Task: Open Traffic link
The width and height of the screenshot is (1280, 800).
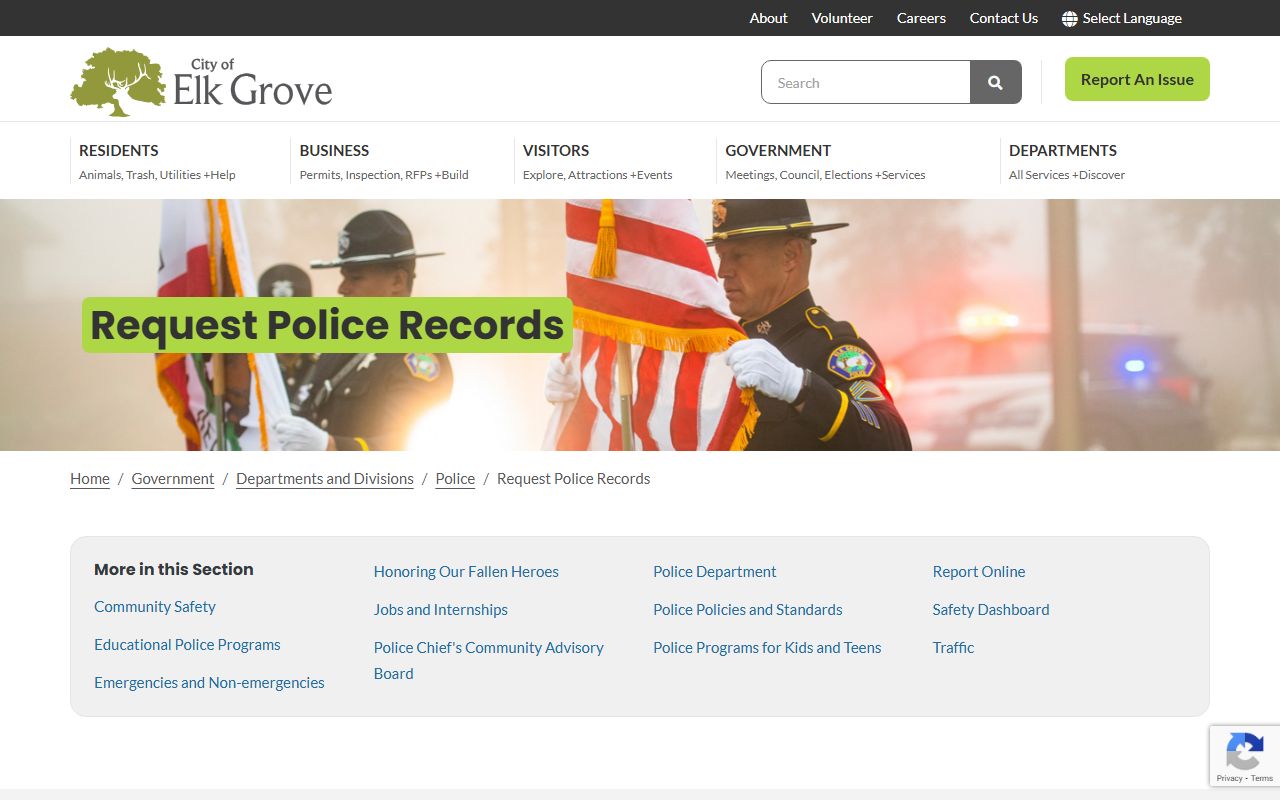Action: pyautogui.click(x=953, y=648)
